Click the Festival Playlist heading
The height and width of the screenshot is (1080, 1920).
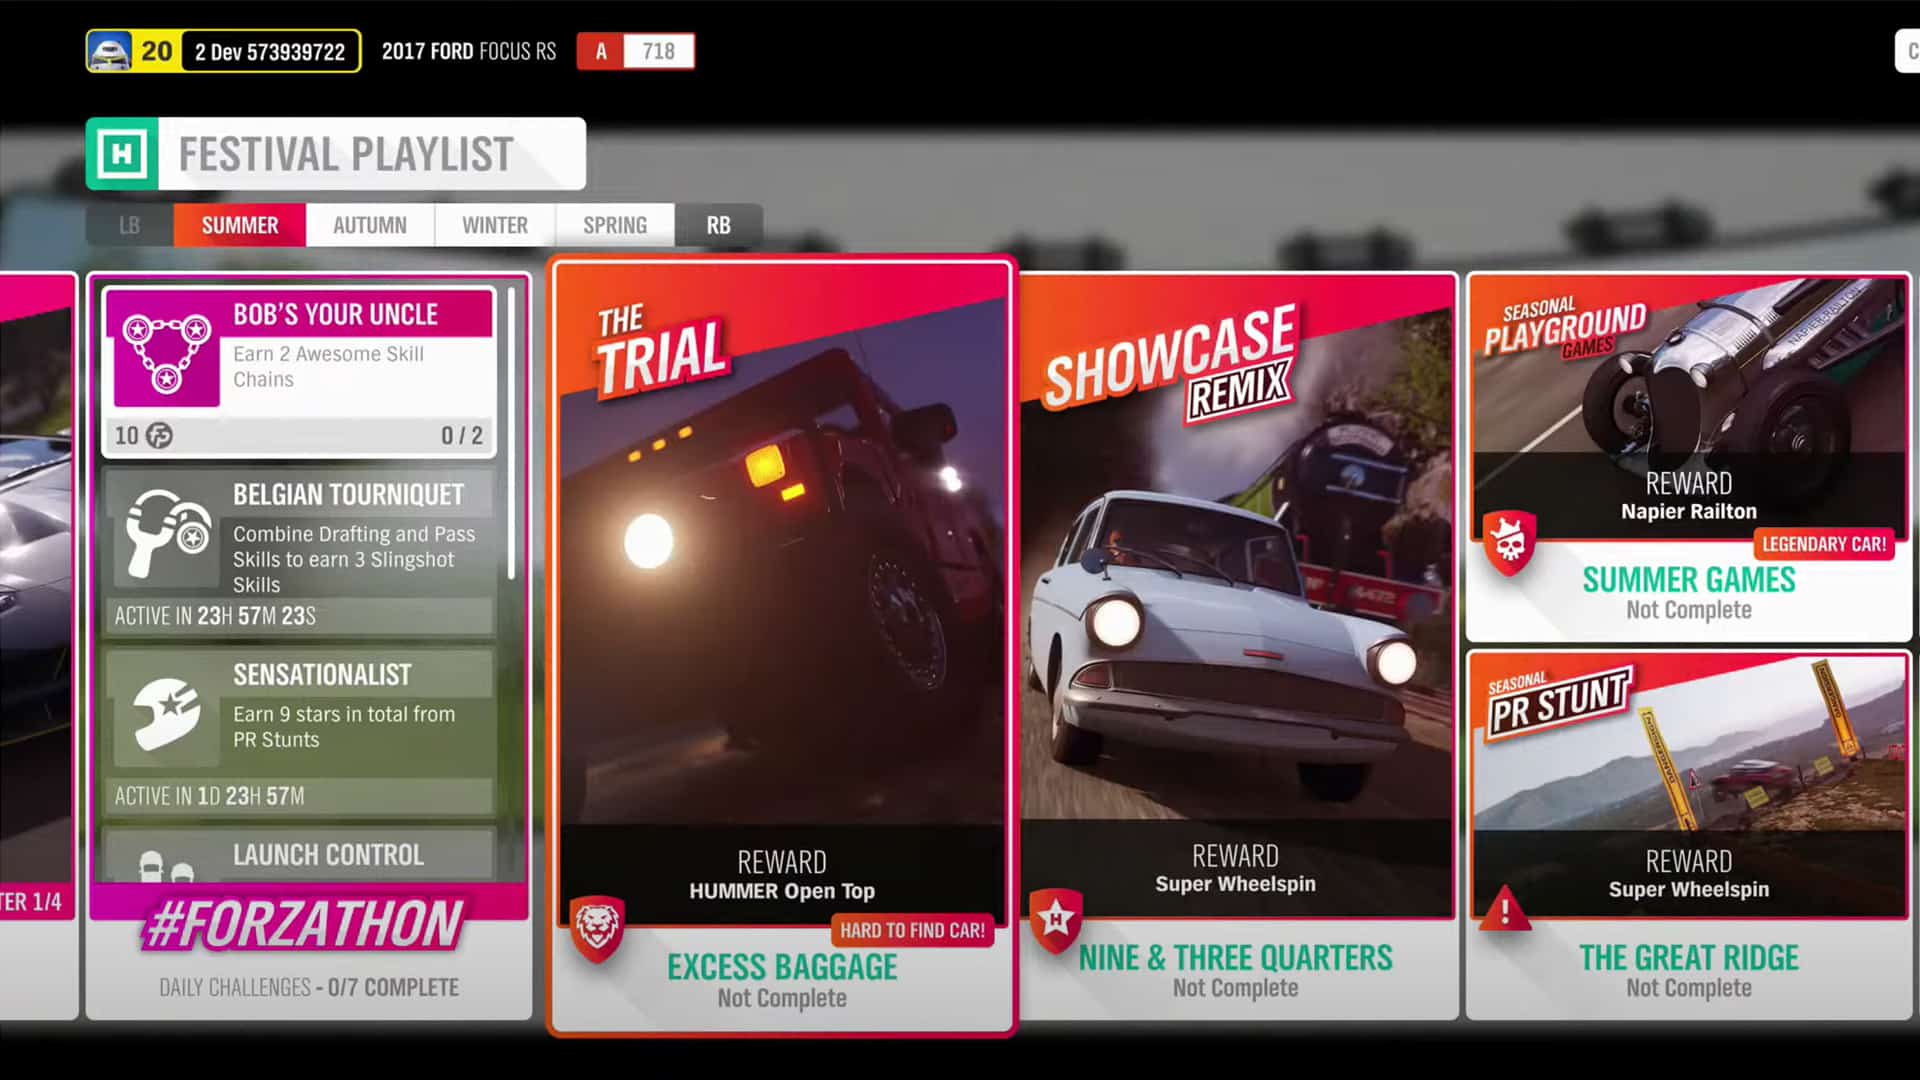point(346,155)
